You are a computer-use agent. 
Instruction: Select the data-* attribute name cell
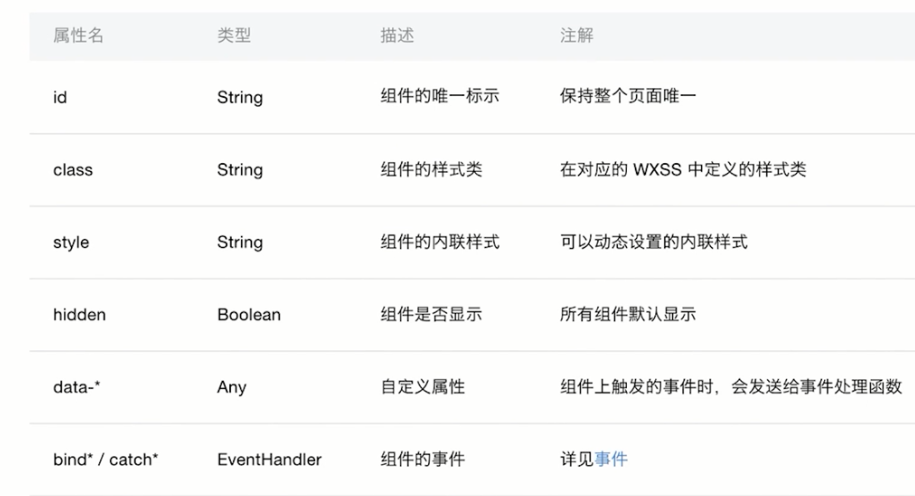click(76, 387)
